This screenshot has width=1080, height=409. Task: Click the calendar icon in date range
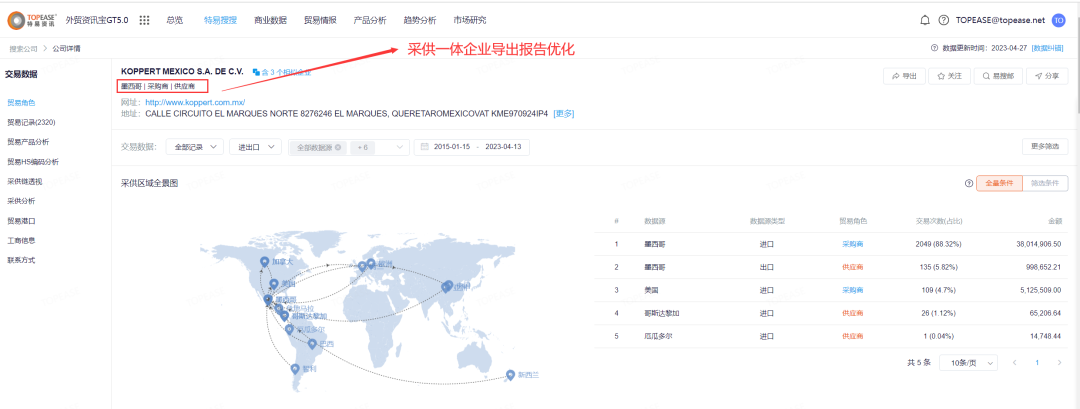(x=425, y=147)
